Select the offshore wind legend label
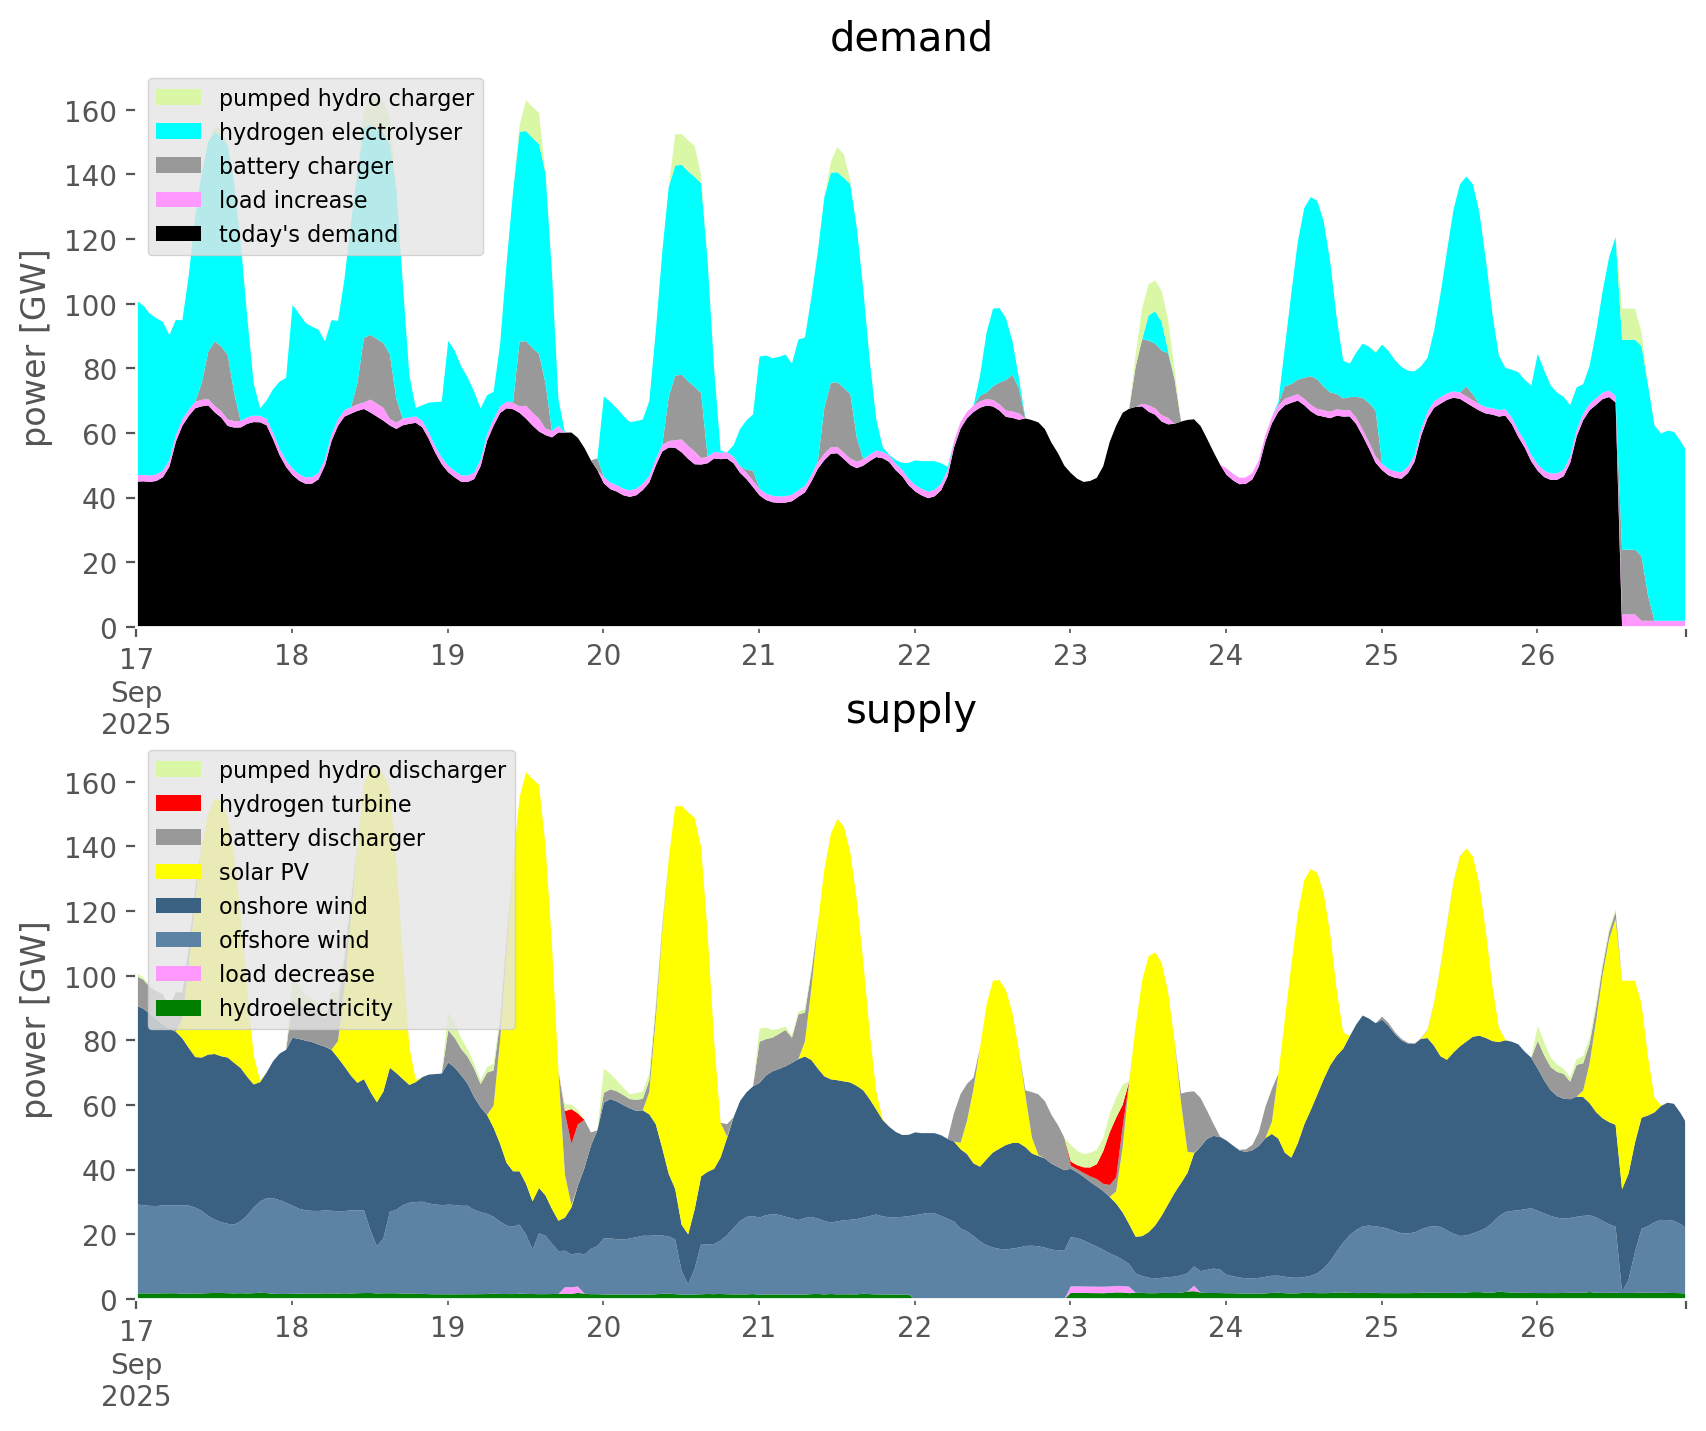1706x1431 pixels. [x=293, y=940]
